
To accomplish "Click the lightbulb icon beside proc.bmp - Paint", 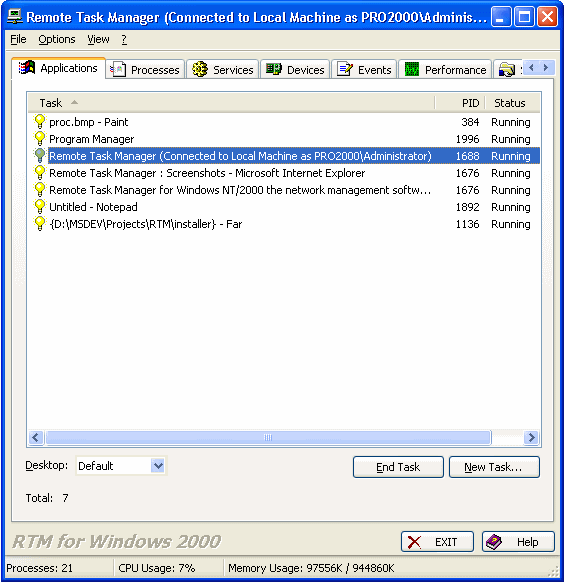I will tap(39, 122).
